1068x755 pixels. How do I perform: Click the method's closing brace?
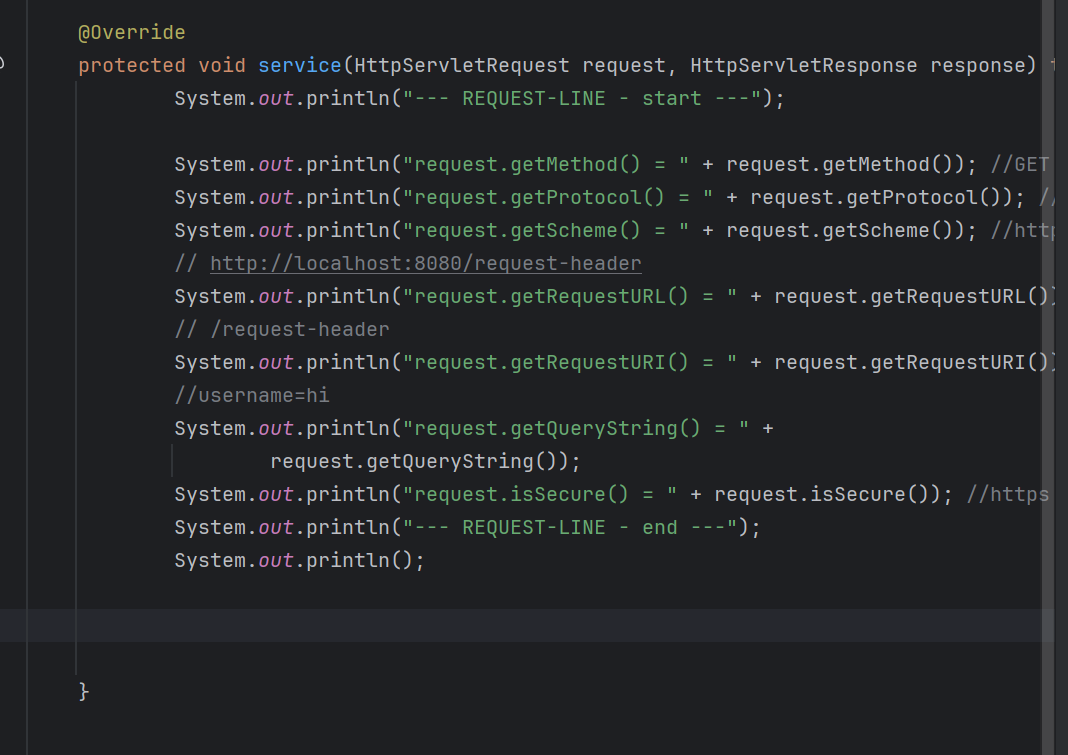pos(83,692)
